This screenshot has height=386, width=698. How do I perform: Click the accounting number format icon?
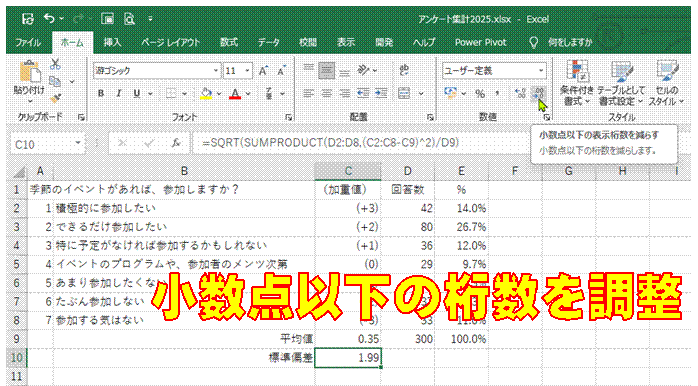(x=450, y=93)
